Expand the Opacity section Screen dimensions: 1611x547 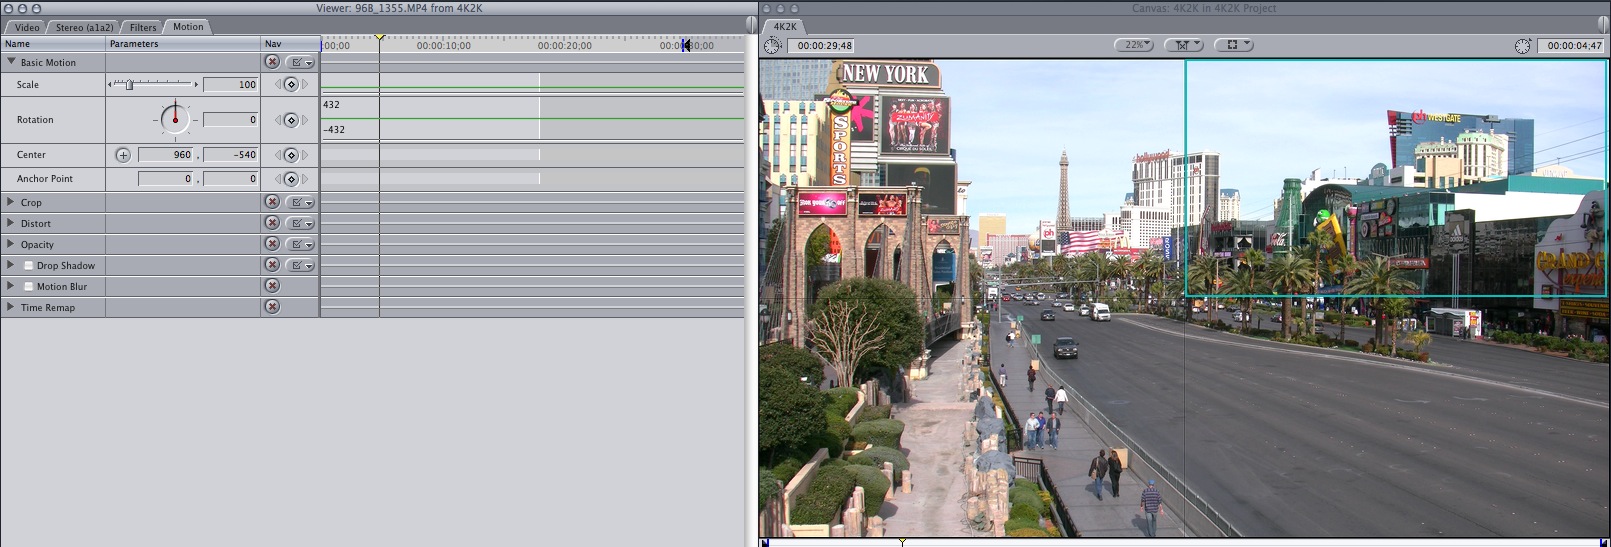[11, 244]
